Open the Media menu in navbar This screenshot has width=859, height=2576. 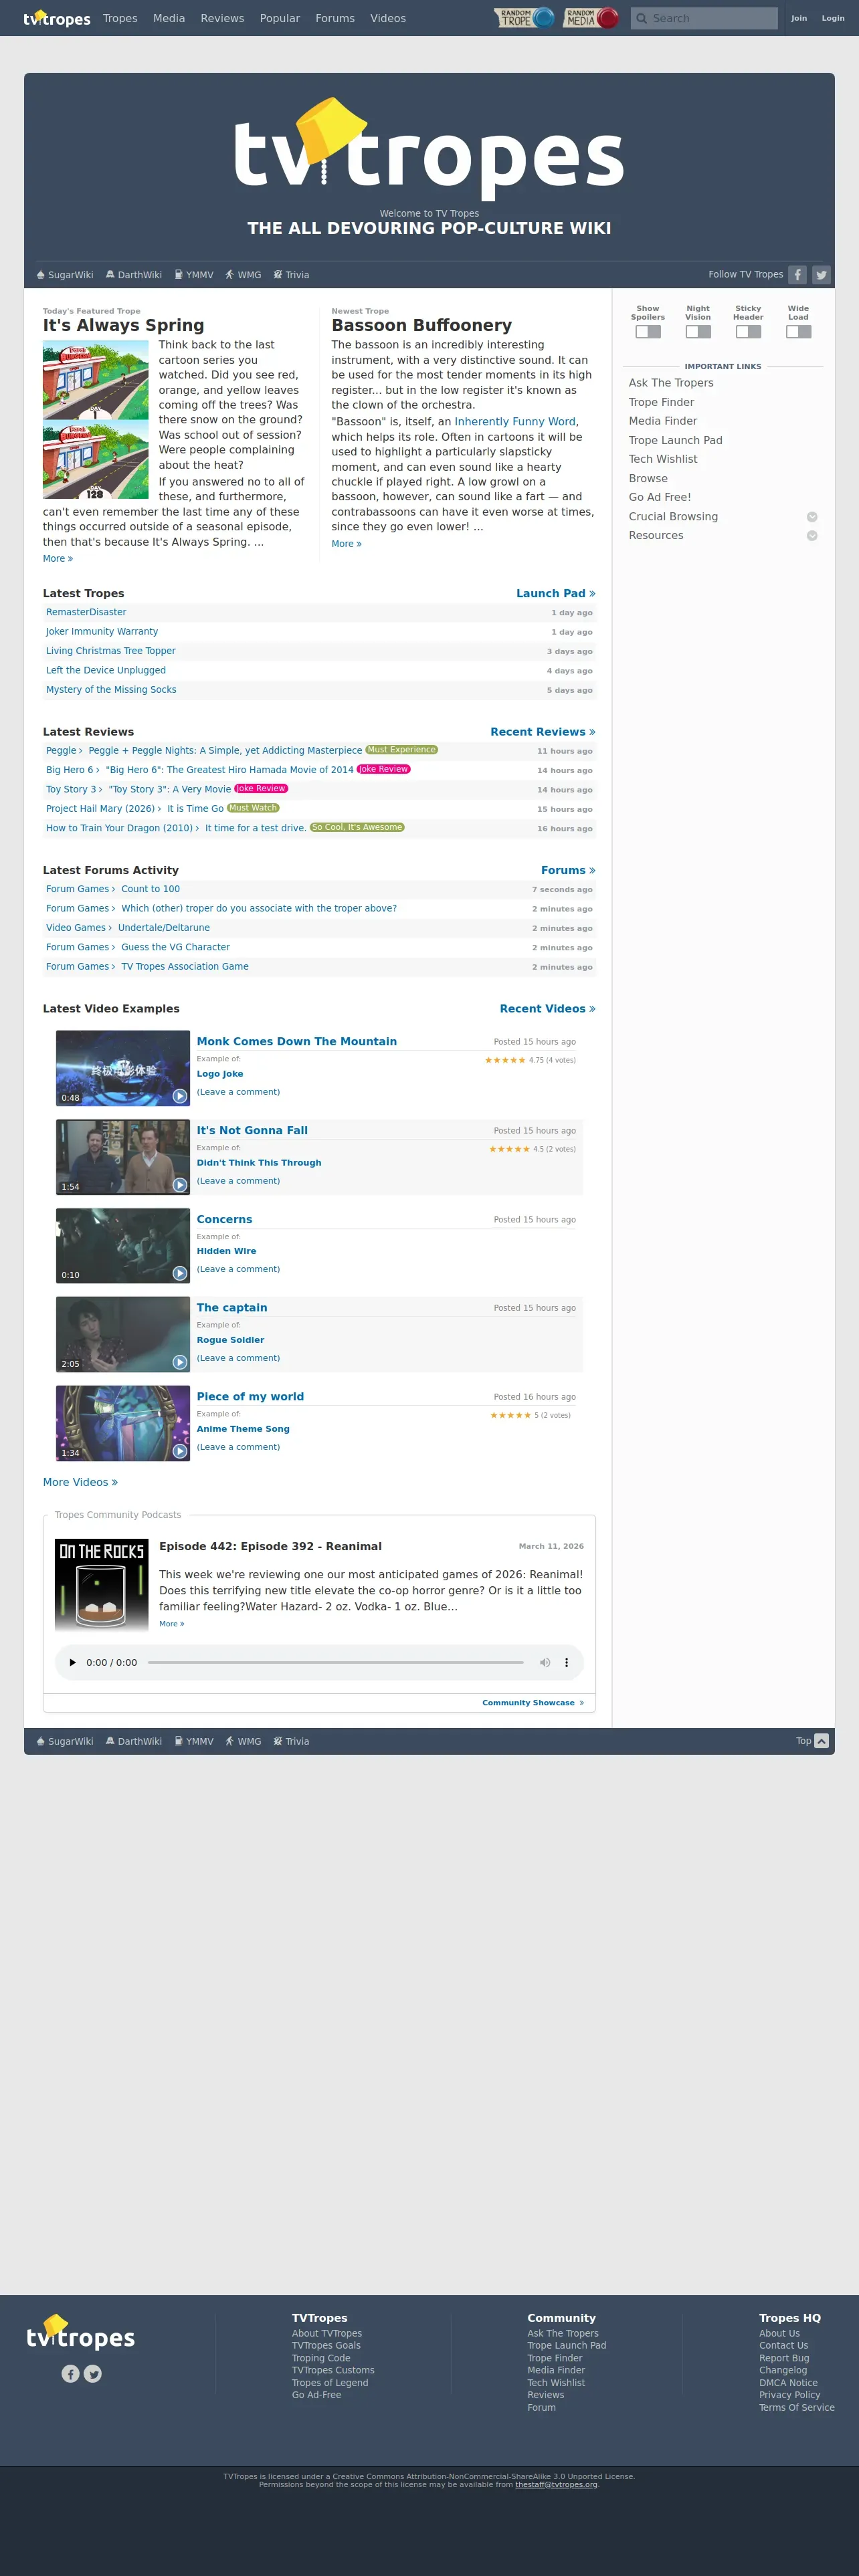169,18
